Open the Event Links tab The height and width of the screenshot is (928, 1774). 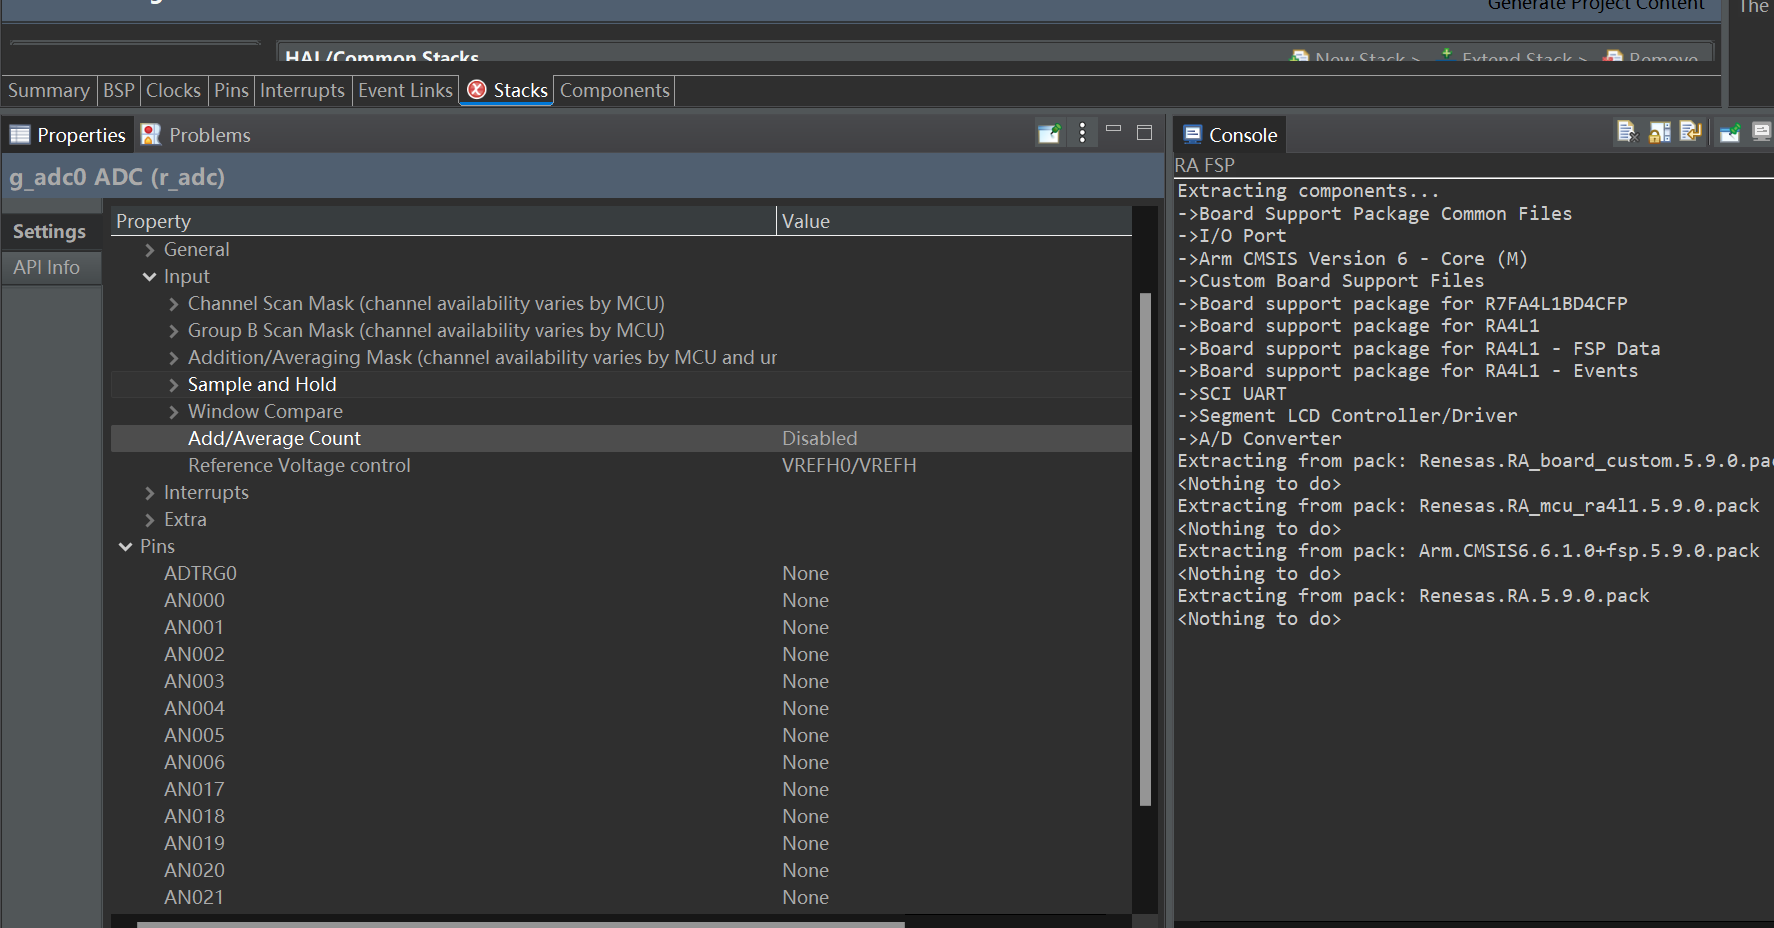(405, 90)
